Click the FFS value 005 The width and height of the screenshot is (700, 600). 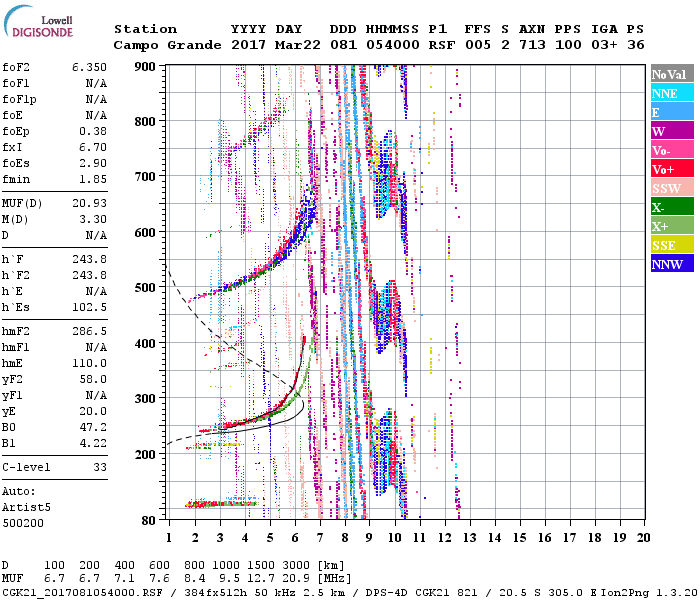point(478,45)
